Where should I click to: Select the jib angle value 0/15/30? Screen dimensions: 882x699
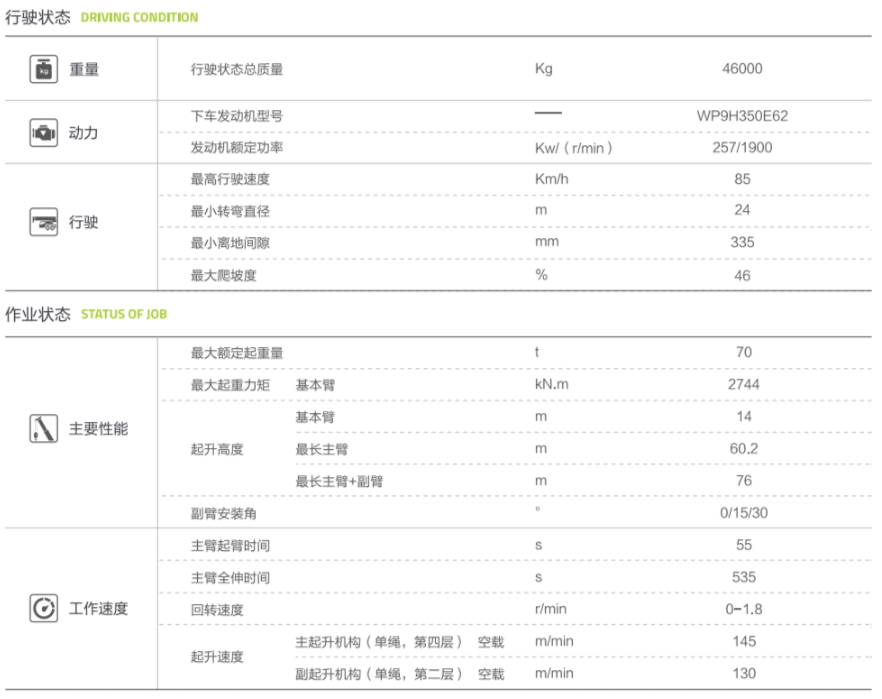click(x=744, y=513)
